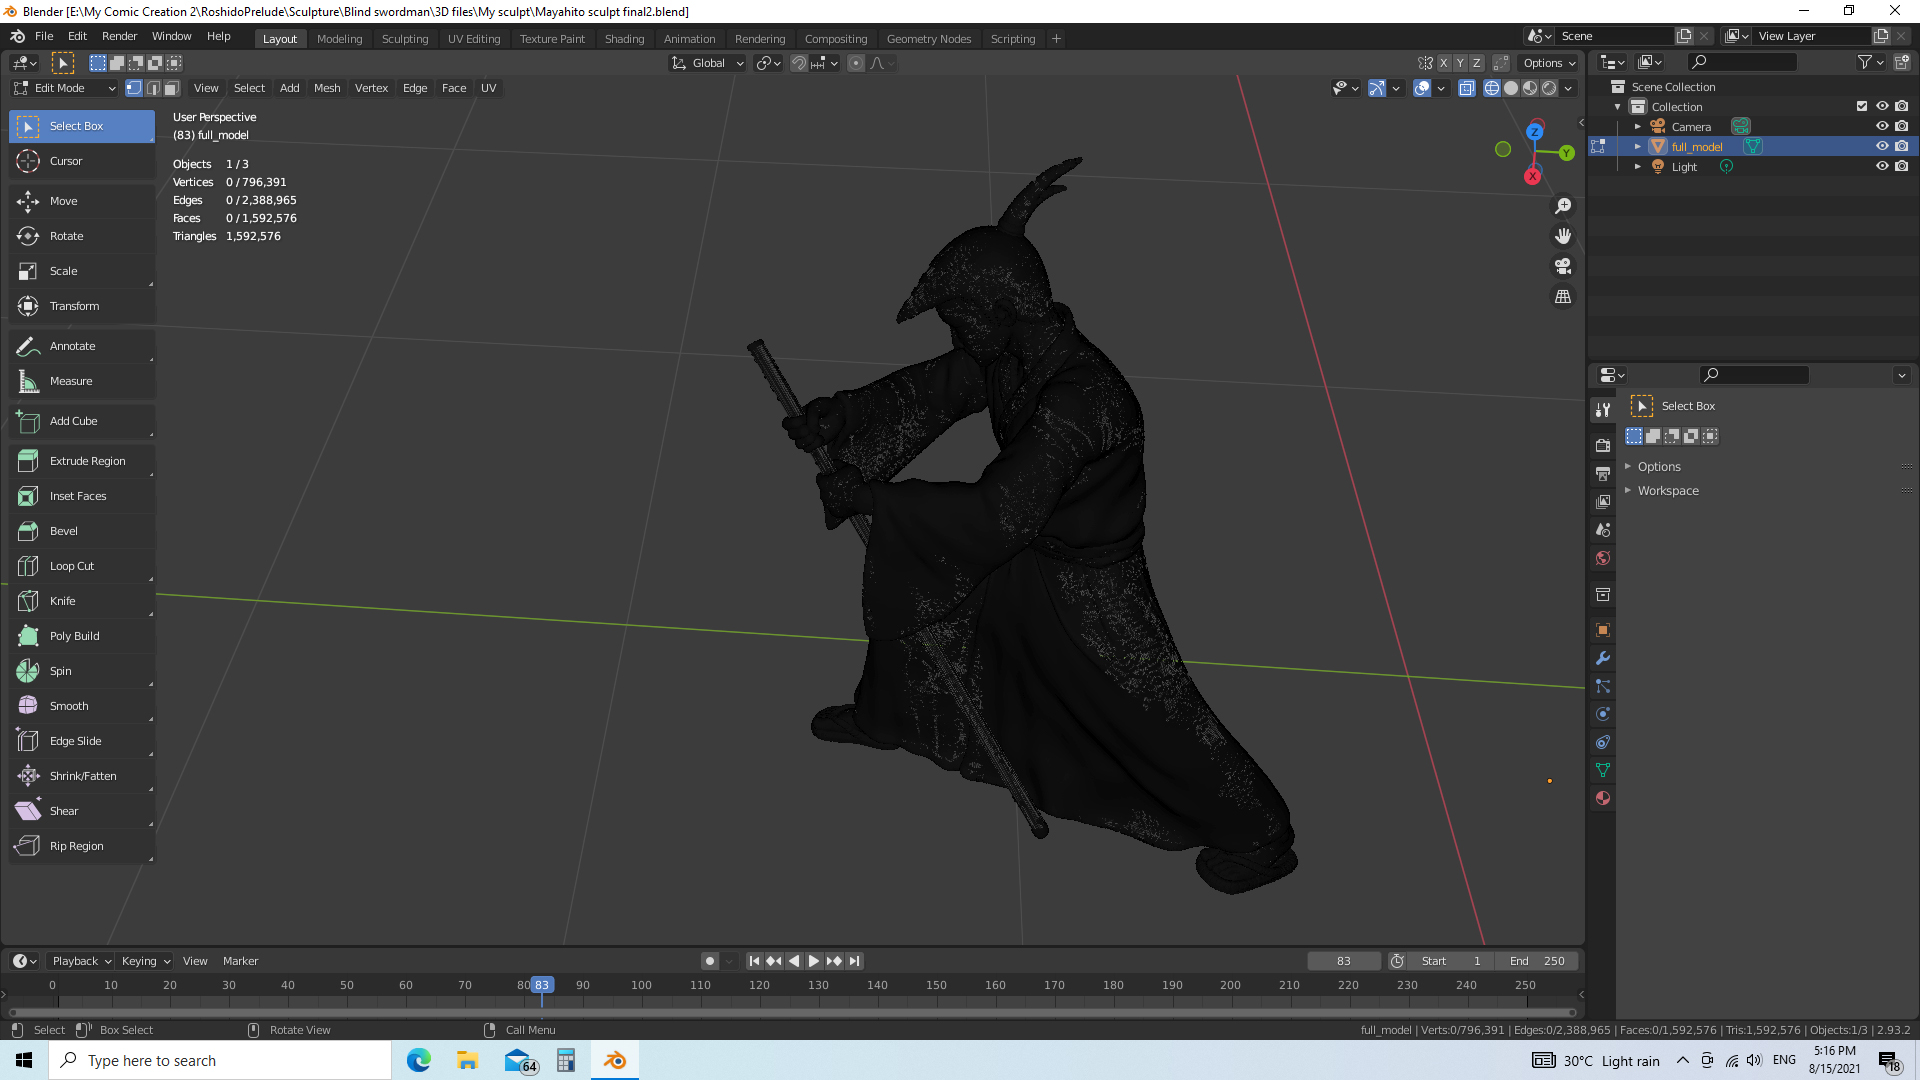This screenshot has width=1920, height=1080.
Task: Activate the Poly Build tool
Action: 82,636
